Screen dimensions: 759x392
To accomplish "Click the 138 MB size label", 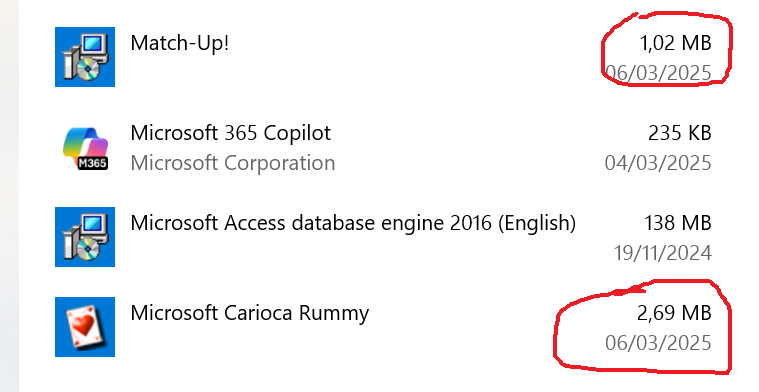I will point(678,223).
